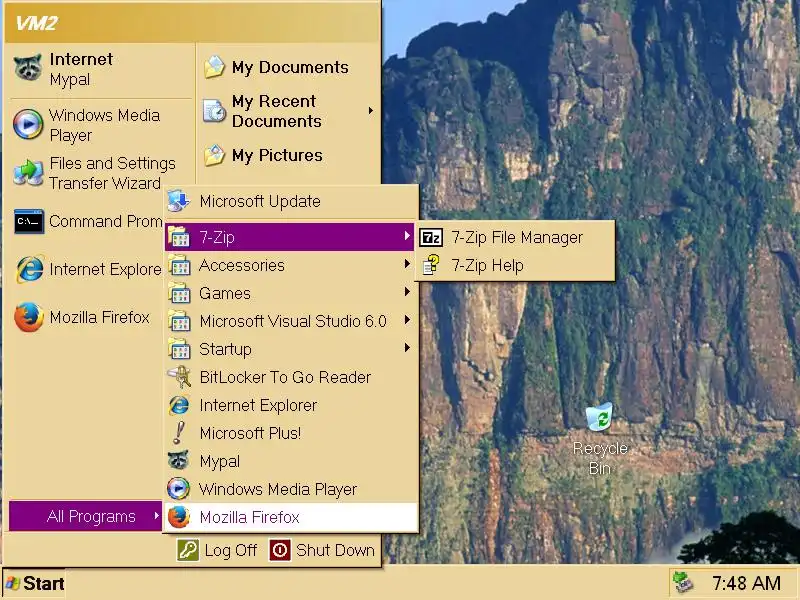Click the Microsoft Visual Studio 6.0 folder icon
The height and width of the screenshot is (600, 800).
[x=179, y=321]
